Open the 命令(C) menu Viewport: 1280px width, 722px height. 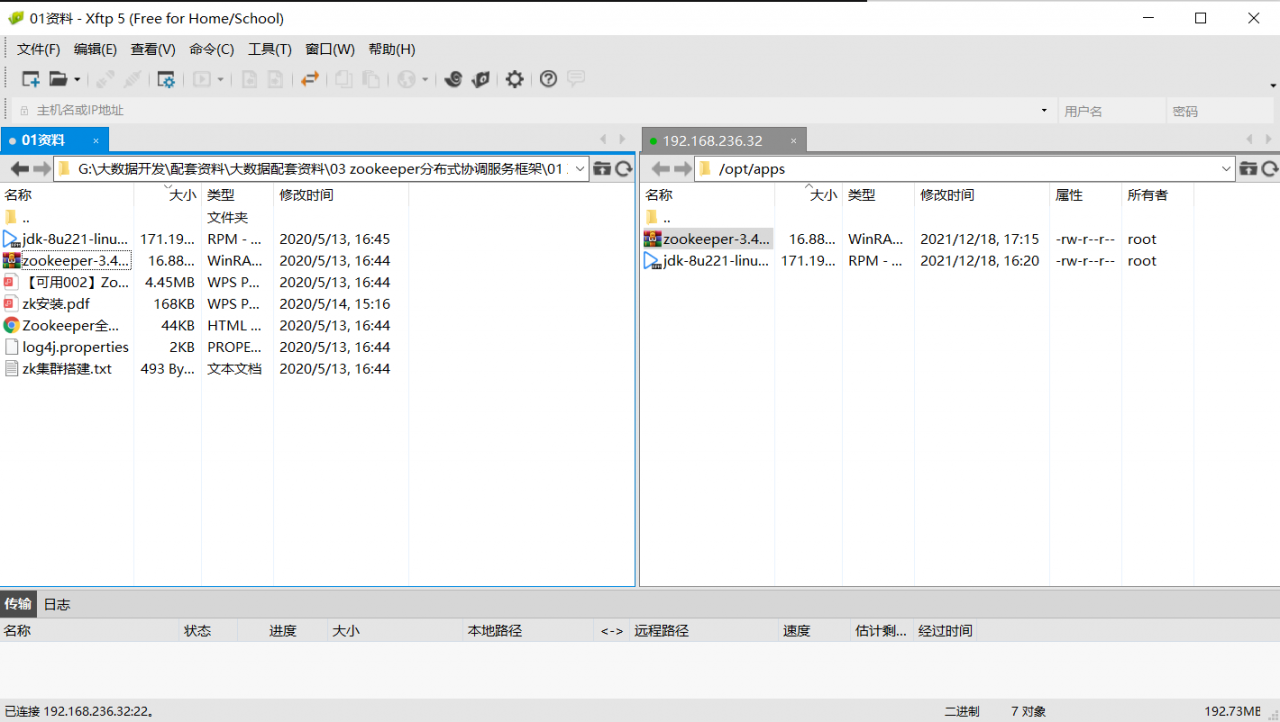211,49
